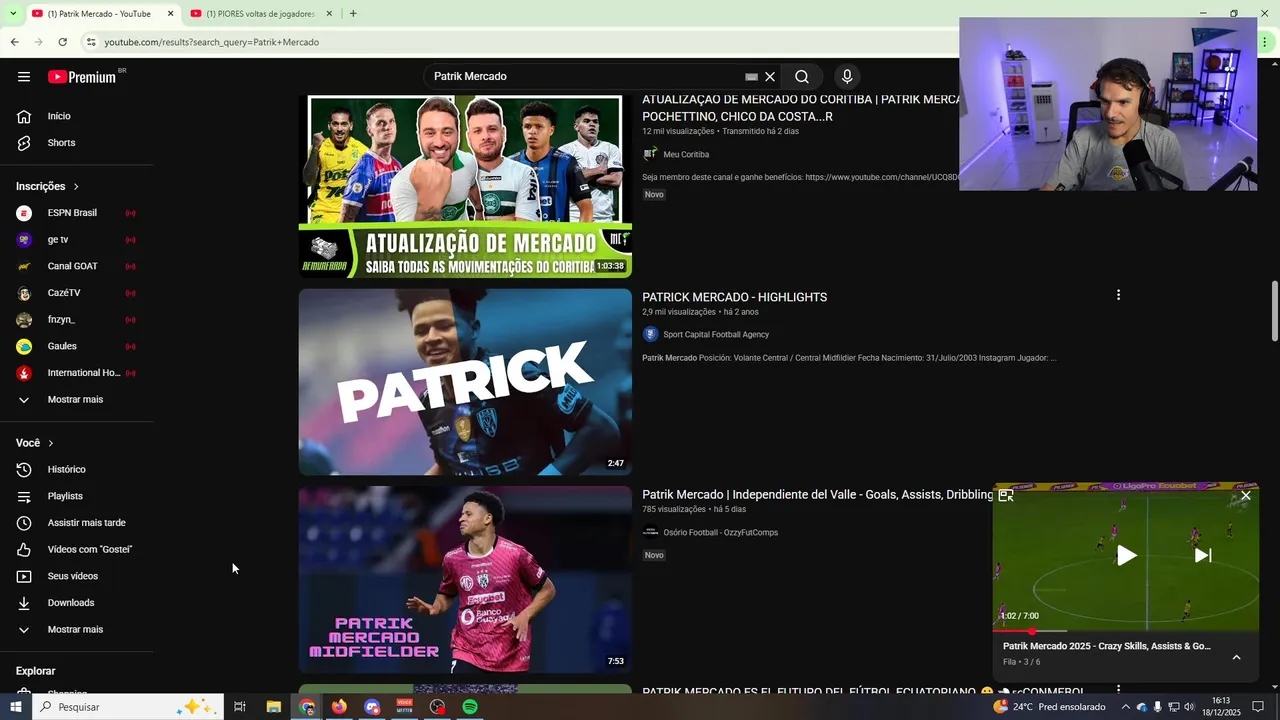Expand miniplayer back to watch page
This screenshot has height=720, width=1280.
click(x=1006, y=496)
